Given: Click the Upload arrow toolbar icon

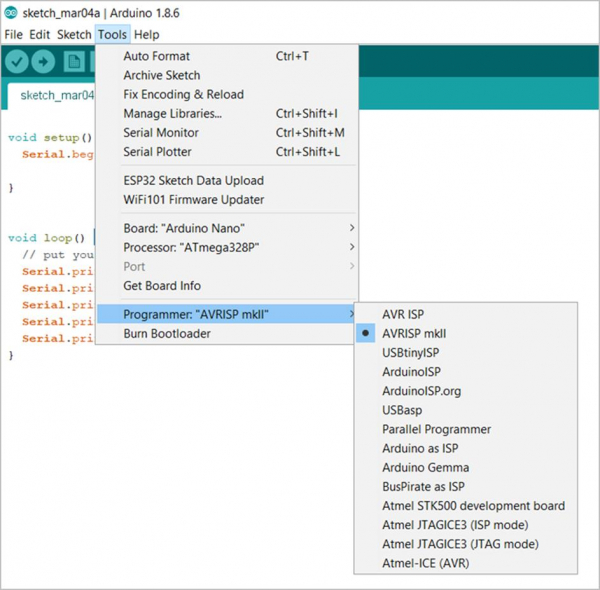Looking at the screenshot, I should pos(44,62).
